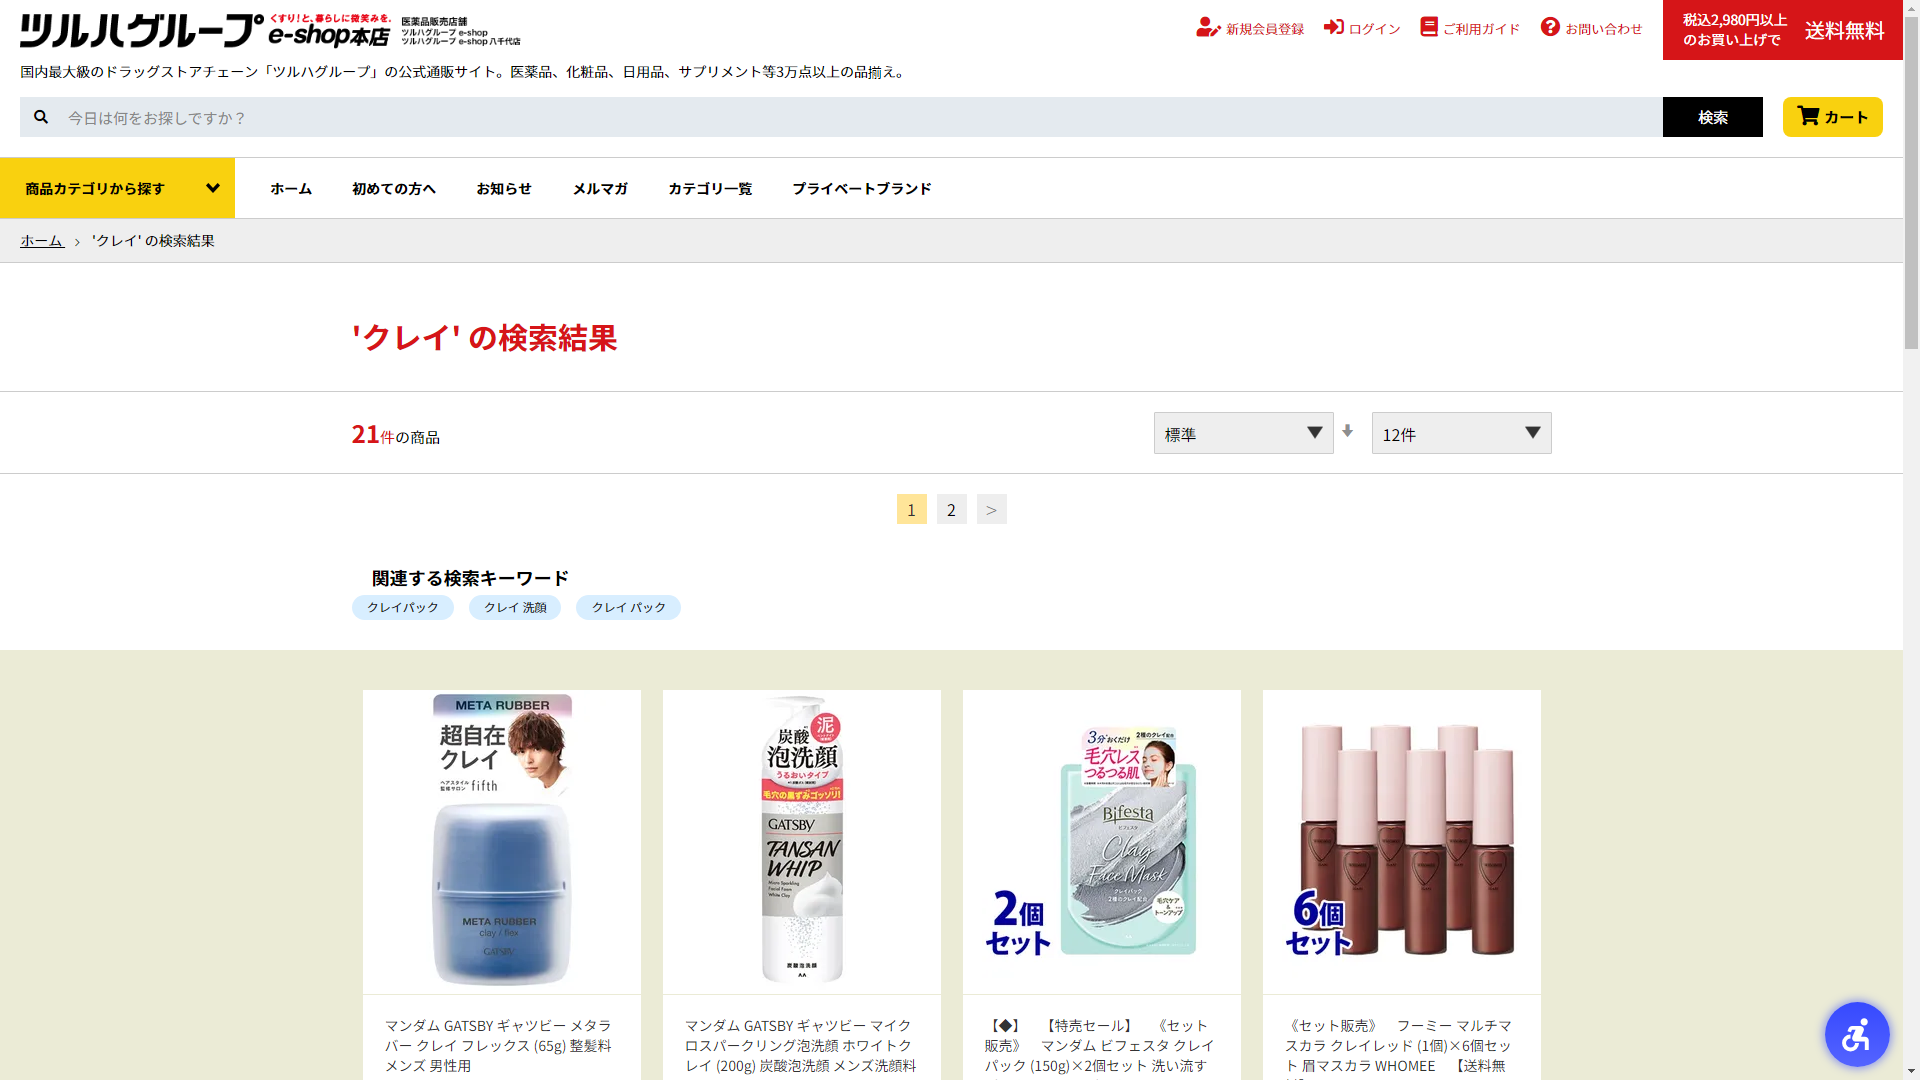
Task: Click the new member registration icon
Action: click(1208, 28)
